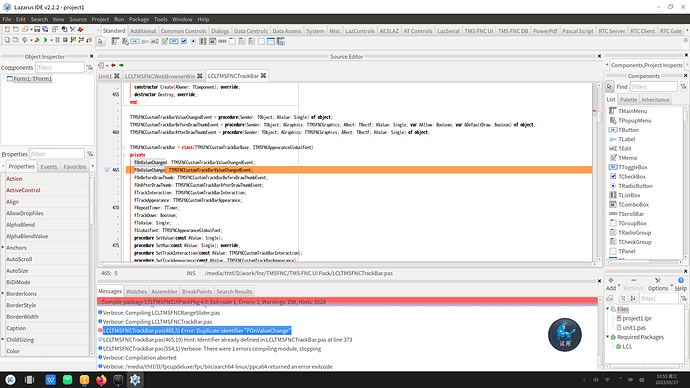
Task: Select the TMemo icon in palette toolbar
Action: 164,41
